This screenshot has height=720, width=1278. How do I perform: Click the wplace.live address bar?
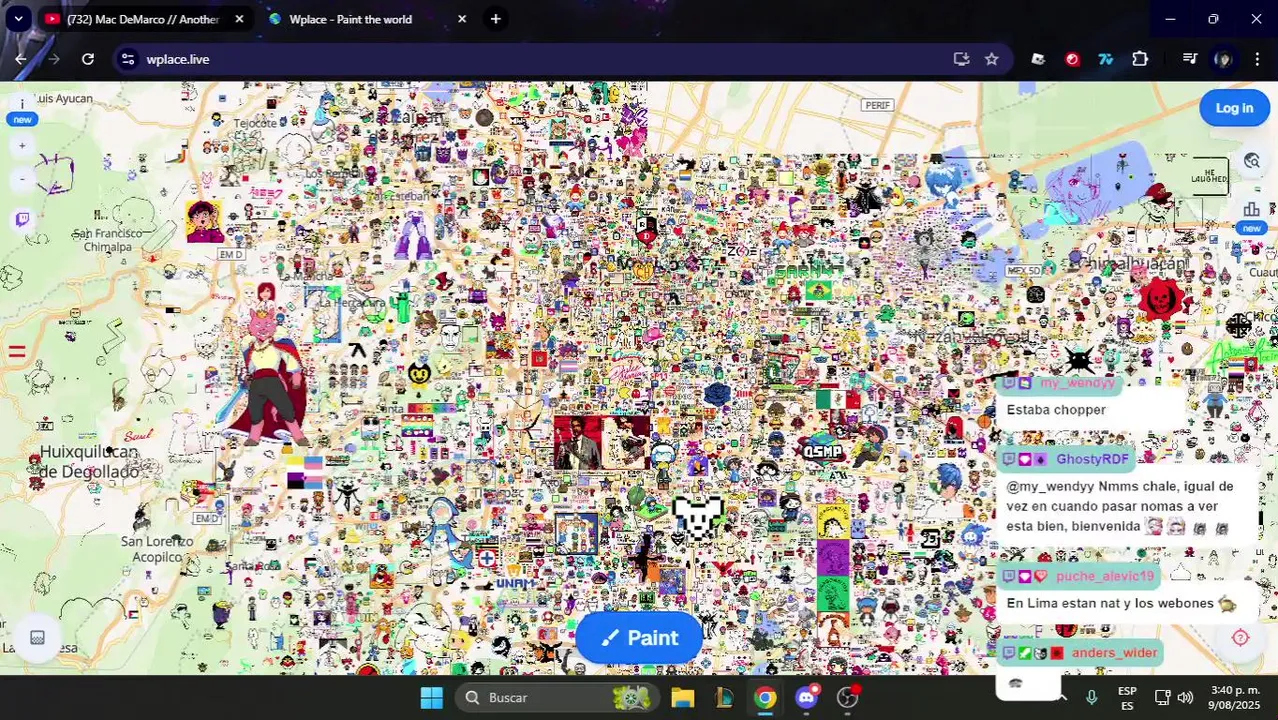[540, 59]
